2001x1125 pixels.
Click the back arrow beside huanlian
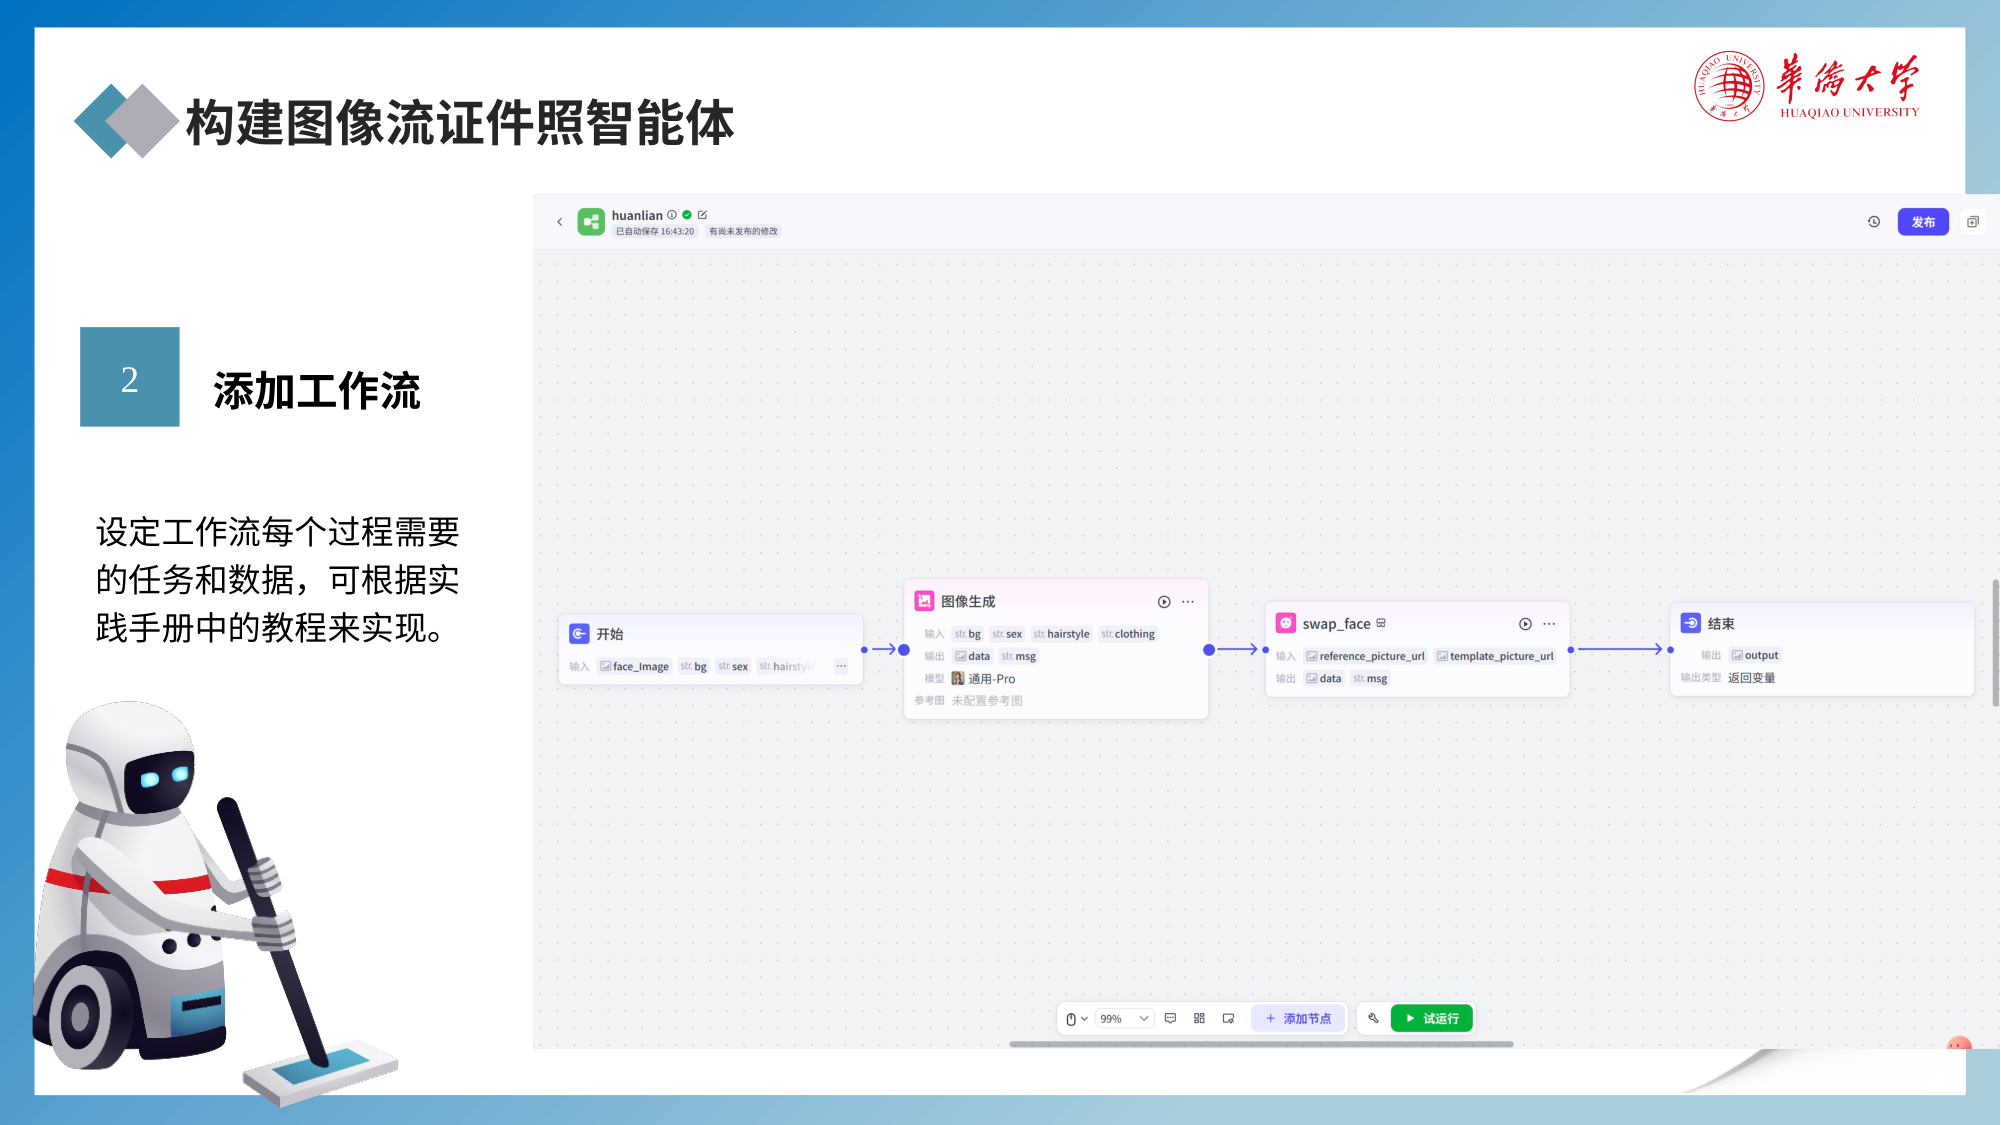560,222
